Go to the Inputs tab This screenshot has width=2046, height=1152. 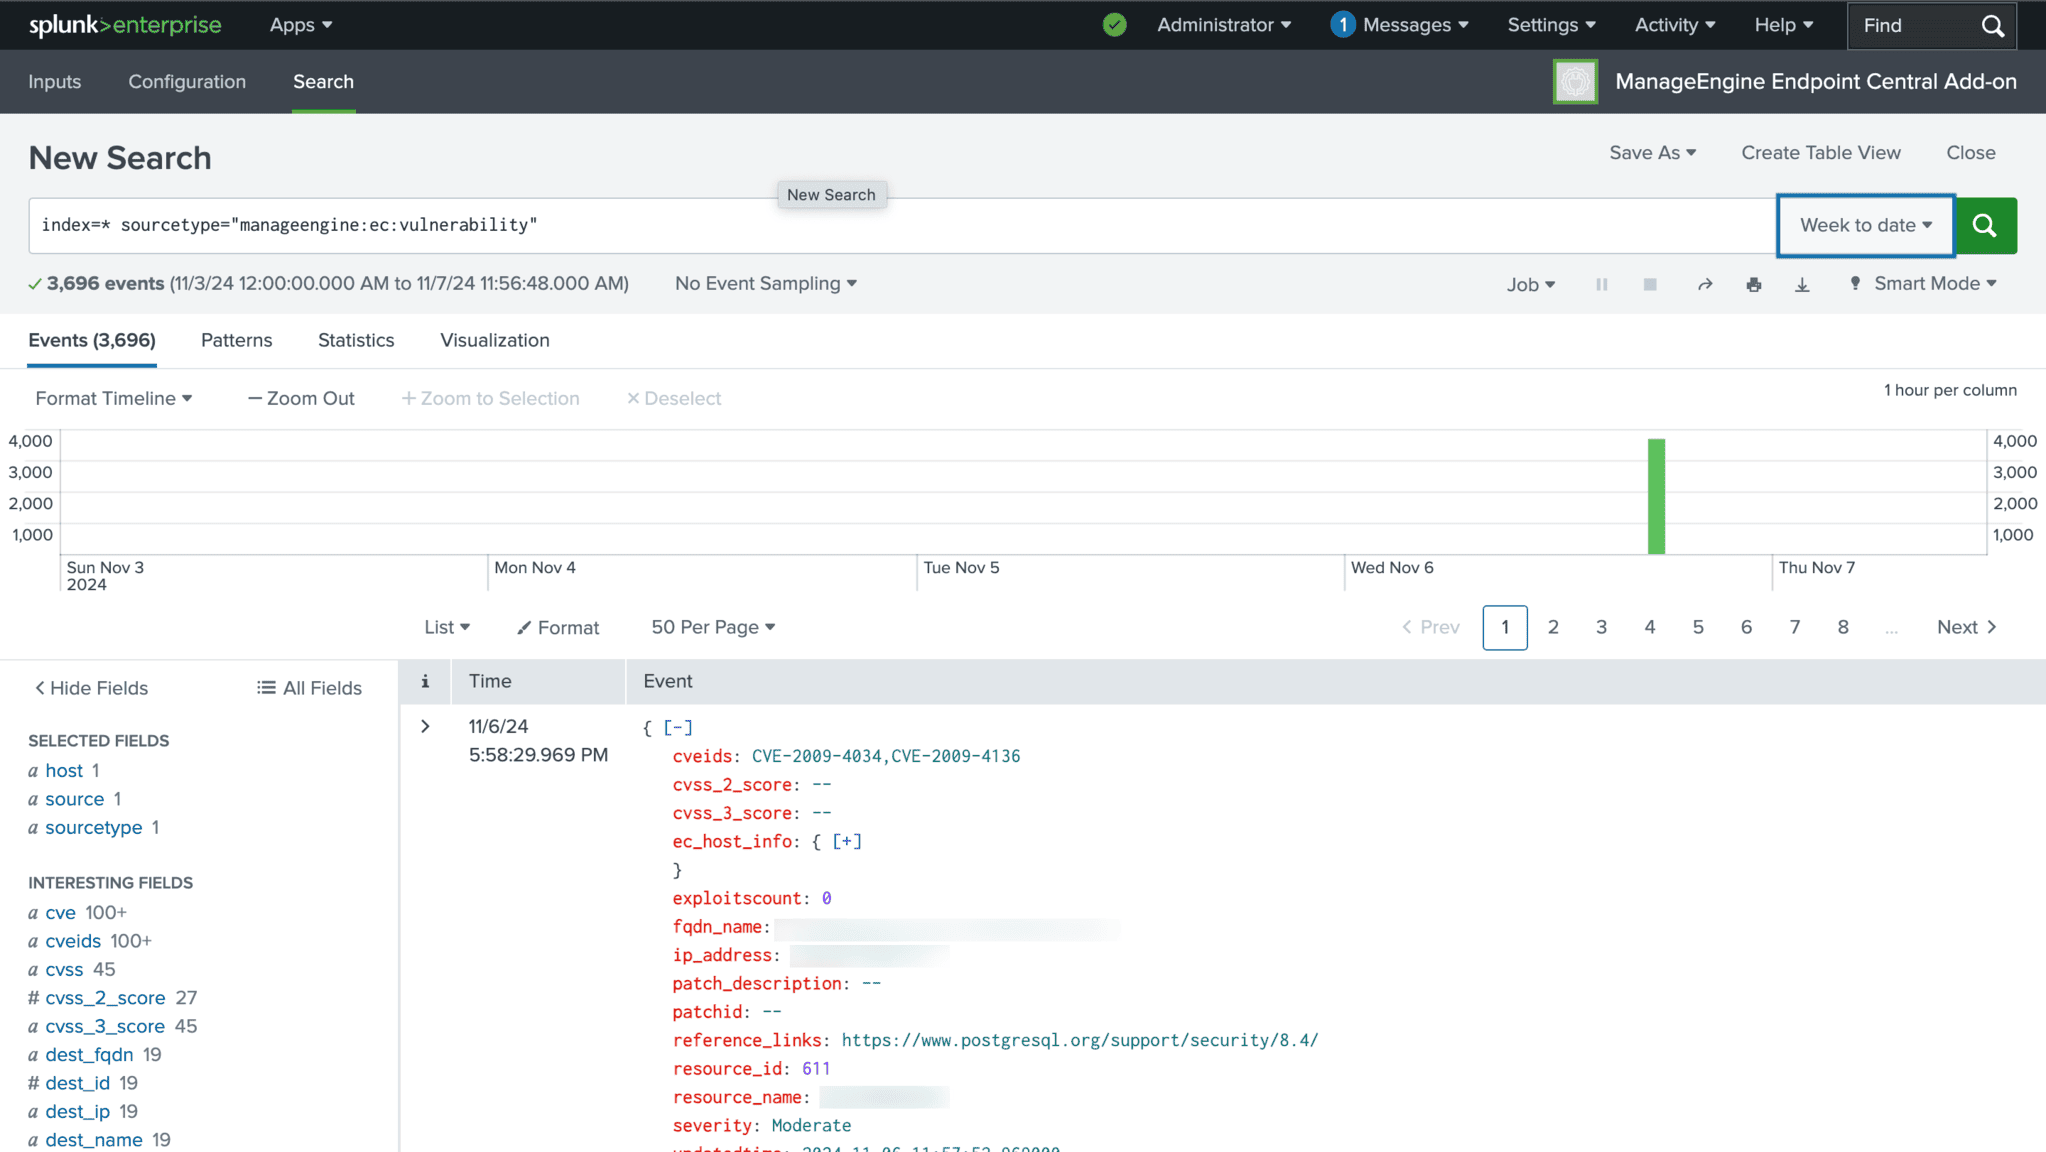[x=54, y=82]
